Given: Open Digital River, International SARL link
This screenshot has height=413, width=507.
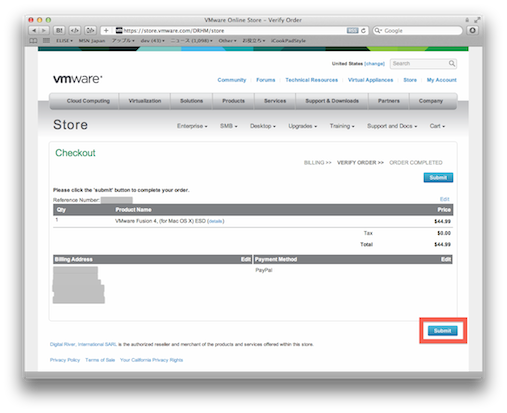Looking at the screenshot, I should (83, 344).
